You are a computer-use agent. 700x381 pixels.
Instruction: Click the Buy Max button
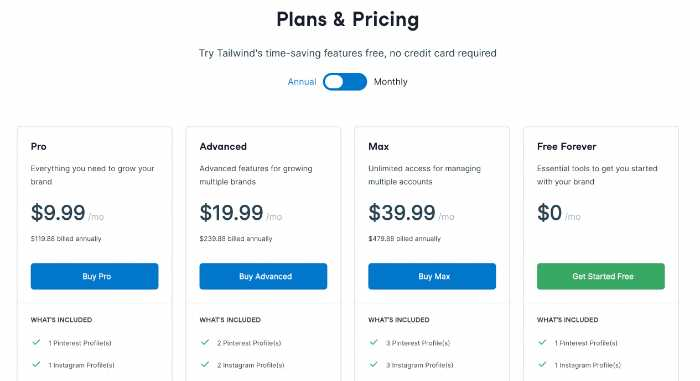(432, 276)
